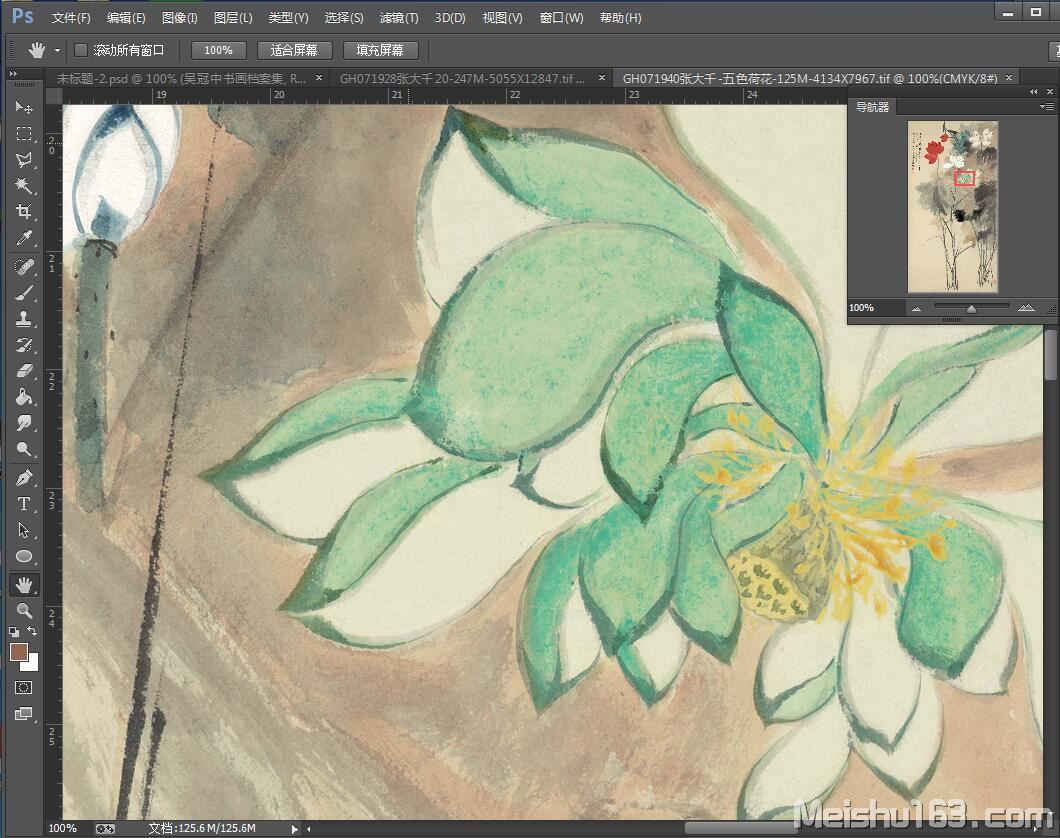
Task: Open the status bar info arrow menu
Action: pyautogui.click(x=295, y=829)
